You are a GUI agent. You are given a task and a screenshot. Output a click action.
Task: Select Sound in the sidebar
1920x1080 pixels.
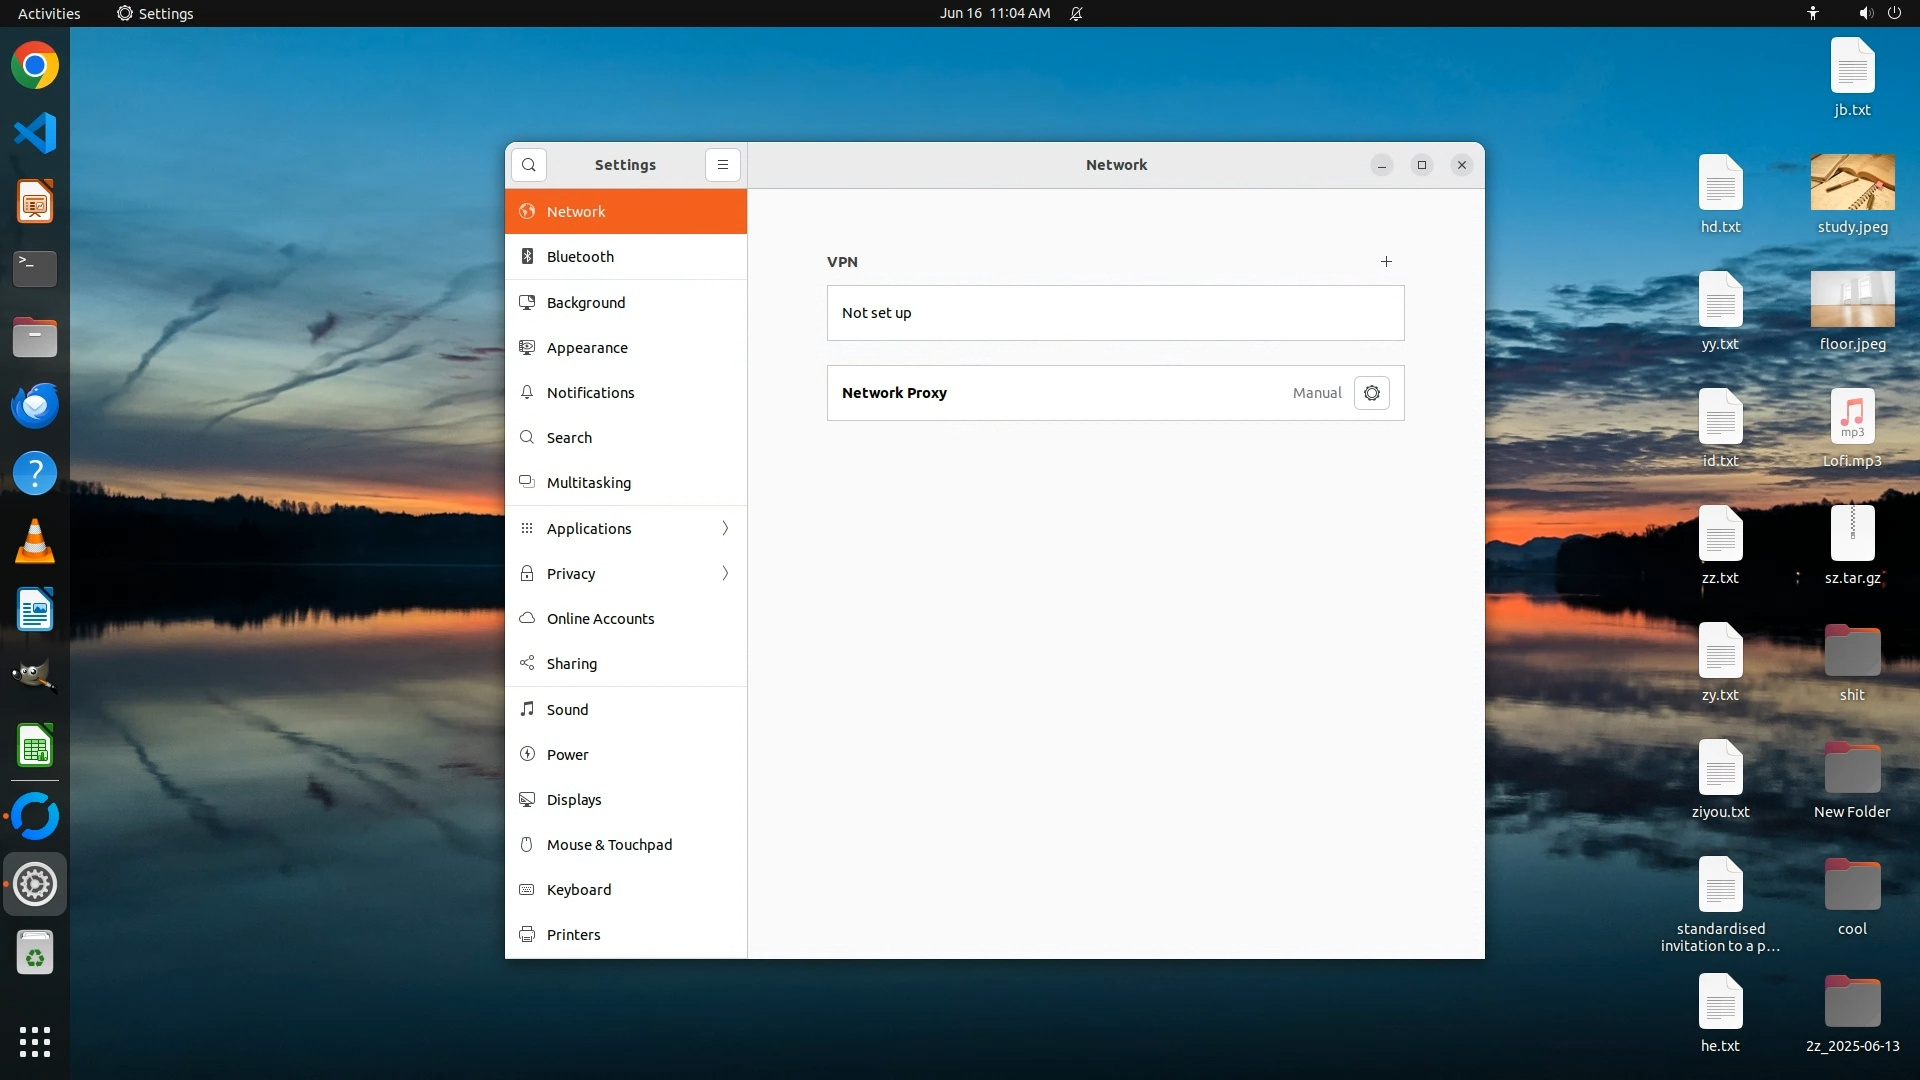pyautogui.click(x=567, y=710)
